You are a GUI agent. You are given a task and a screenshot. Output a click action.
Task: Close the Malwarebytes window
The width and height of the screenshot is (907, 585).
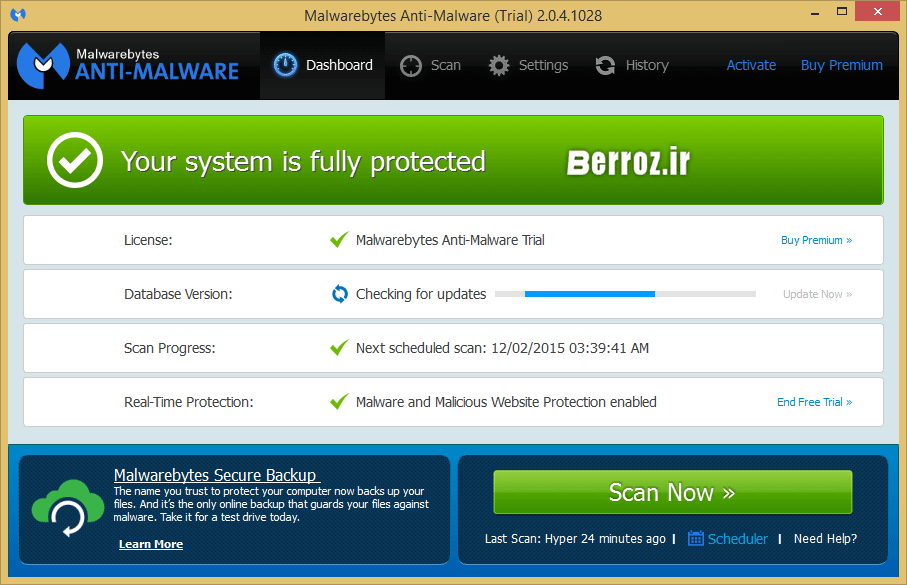coord(877,12)
